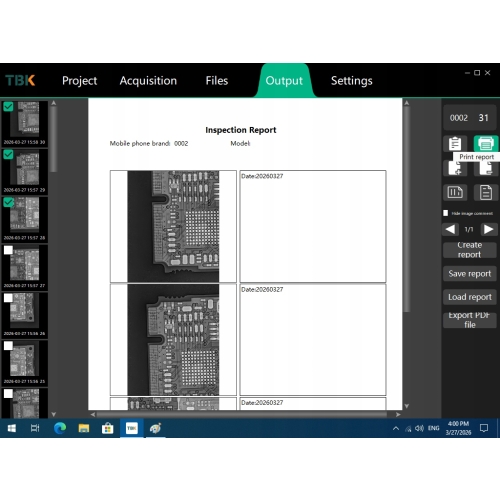
Task: Click the thumbnail list scroll-up arrow
Action: 53,103
